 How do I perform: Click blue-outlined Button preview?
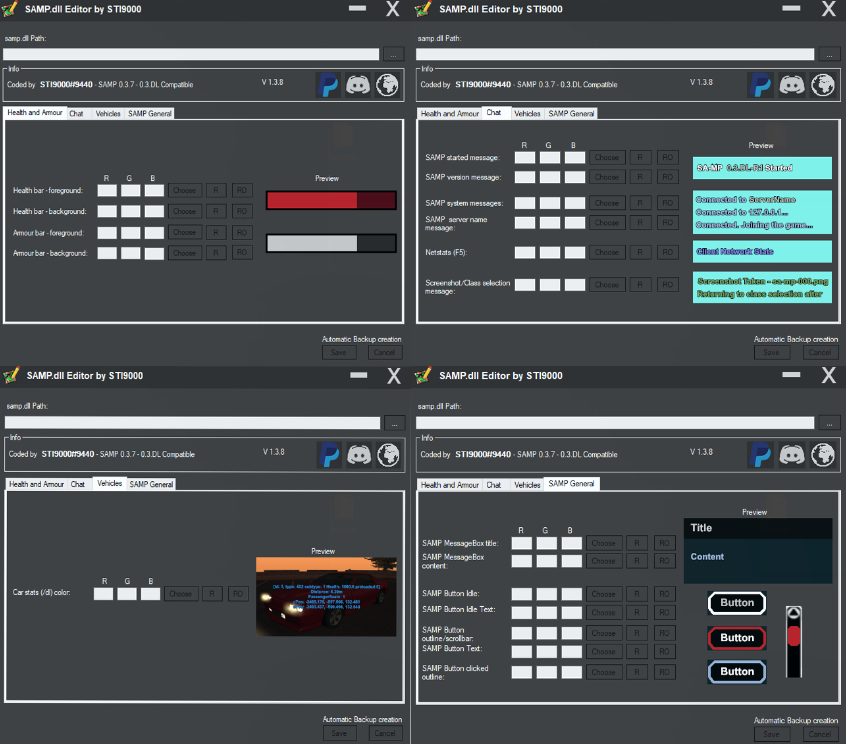737,672
